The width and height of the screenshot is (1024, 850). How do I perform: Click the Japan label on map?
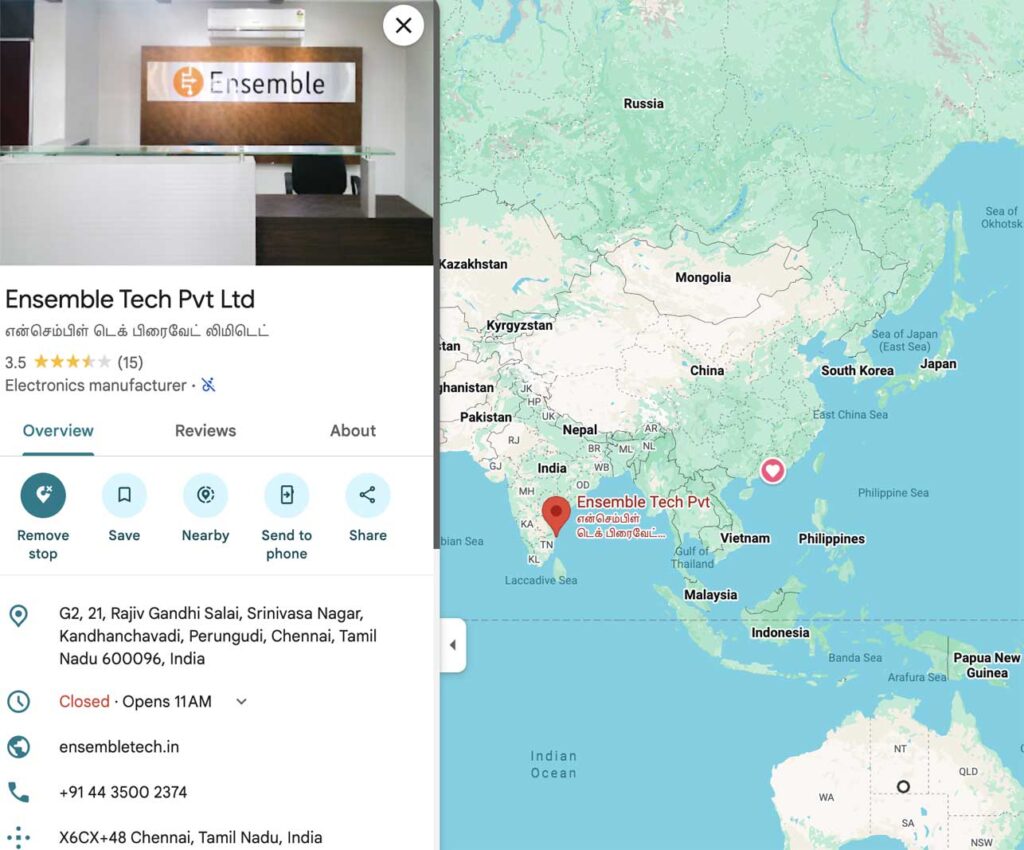pos(938,364)
